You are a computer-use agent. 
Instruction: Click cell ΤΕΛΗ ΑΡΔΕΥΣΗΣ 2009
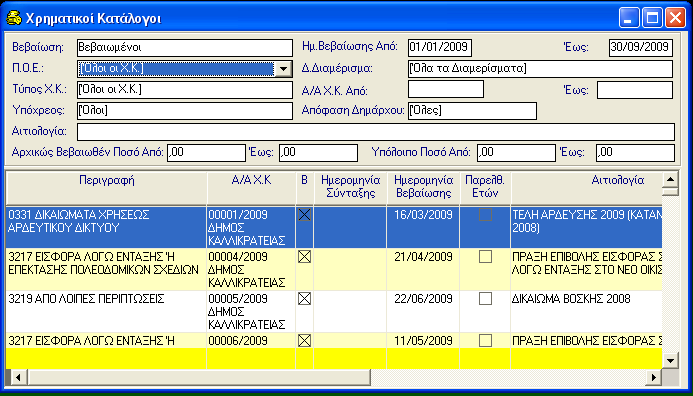click(x=586, y=227)
